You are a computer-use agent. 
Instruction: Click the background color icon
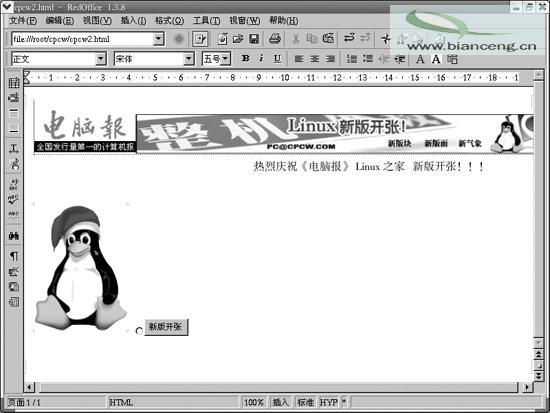coord(452,59)
